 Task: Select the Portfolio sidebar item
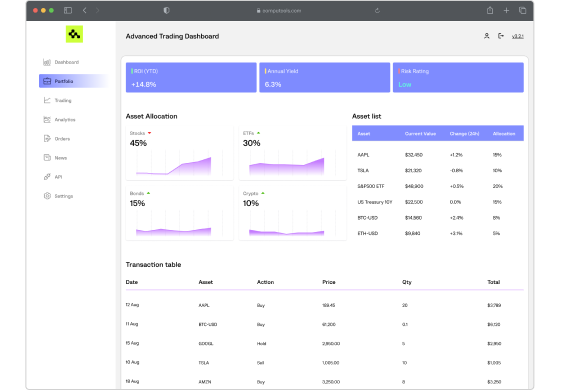click(73, 81)
